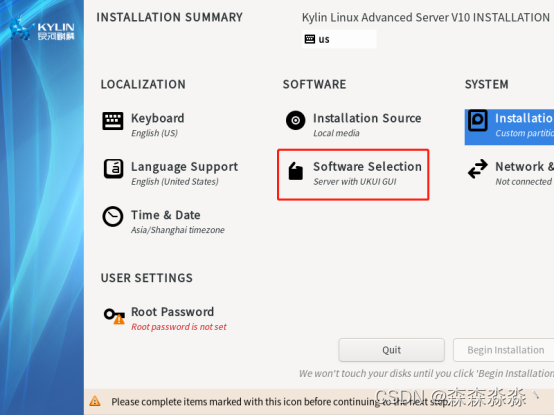Click the Network arrows icon
The image size is (554, 416).
[478, 169]
